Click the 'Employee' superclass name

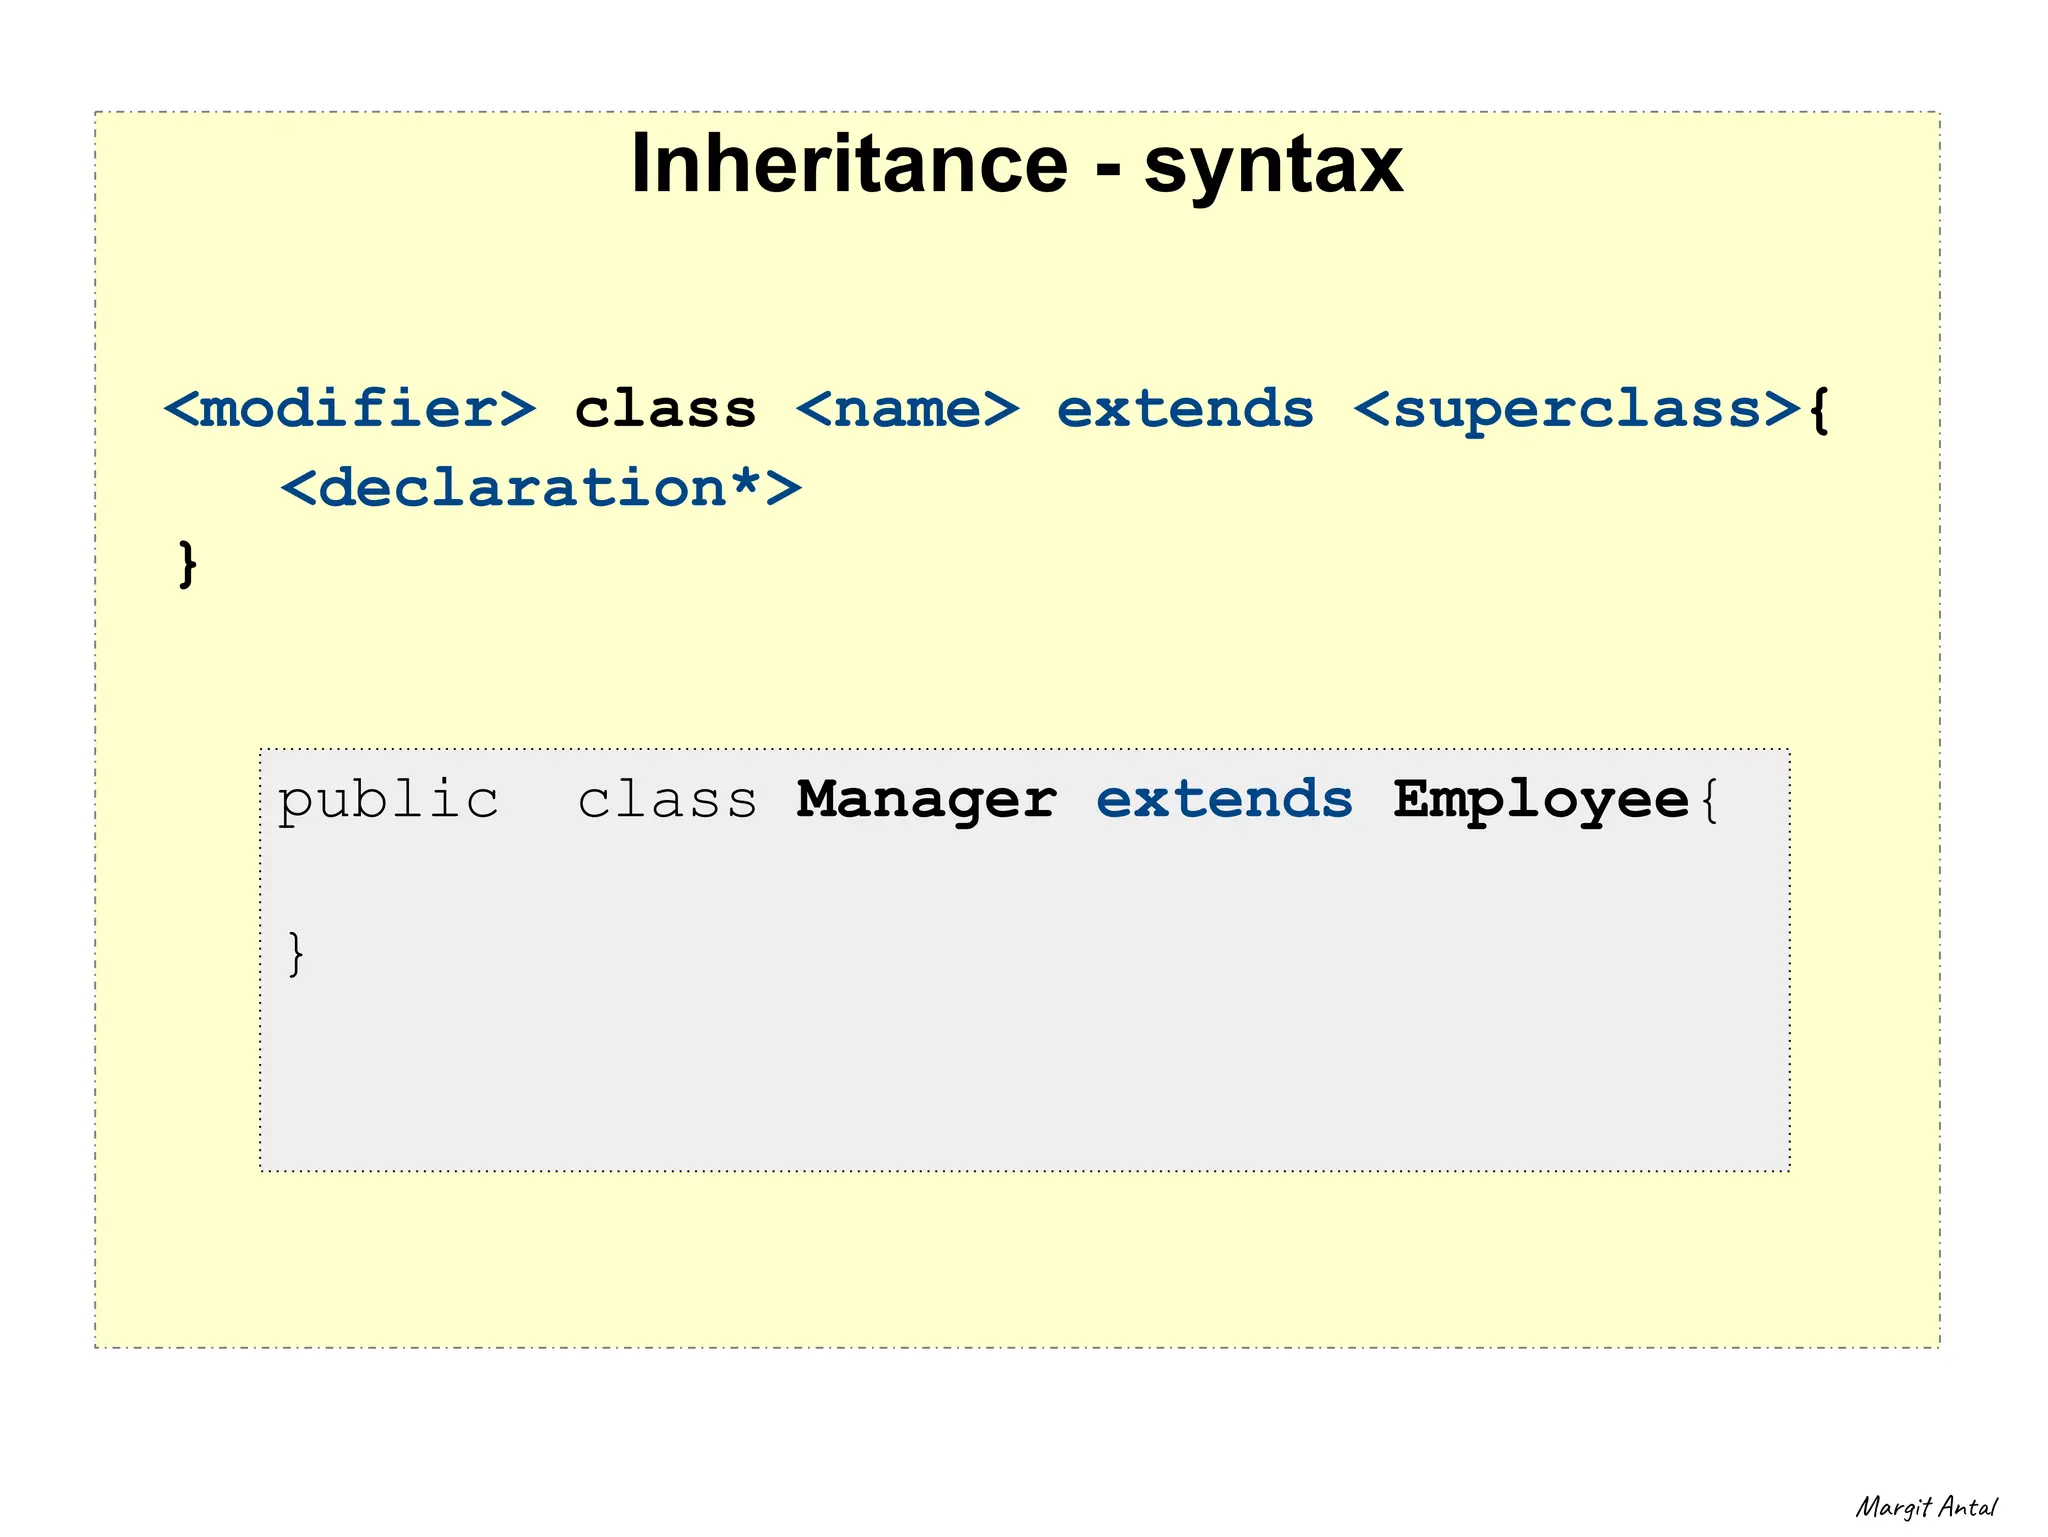click(x=1541, y=802)
